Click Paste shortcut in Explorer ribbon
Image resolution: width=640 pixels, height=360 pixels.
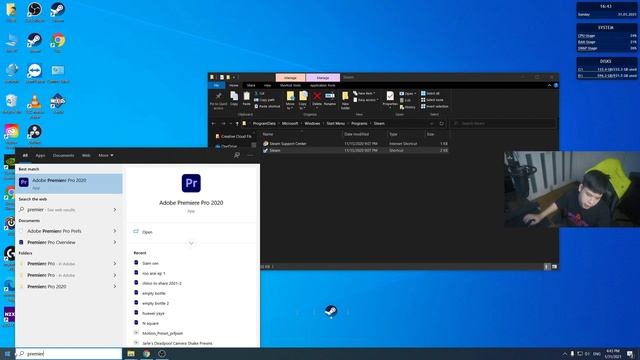pyautogui.click(x=267, y=107)
